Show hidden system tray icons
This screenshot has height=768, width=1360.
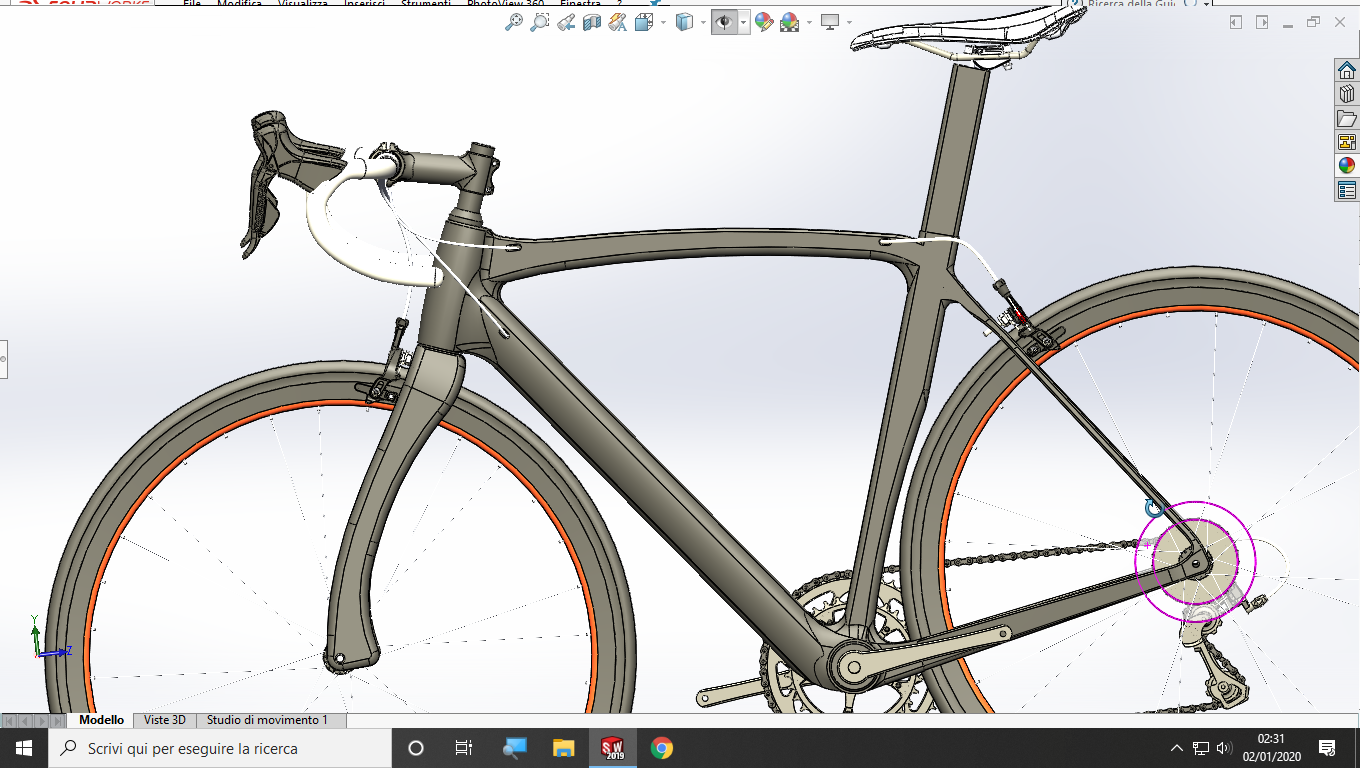(x=1177, y=748)
